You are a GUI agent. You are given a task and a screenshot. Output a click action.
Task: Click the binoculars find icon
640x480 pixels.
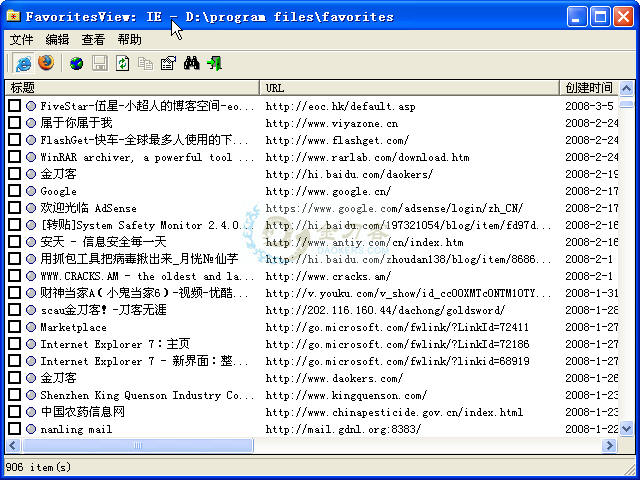[x=191, y=63]
